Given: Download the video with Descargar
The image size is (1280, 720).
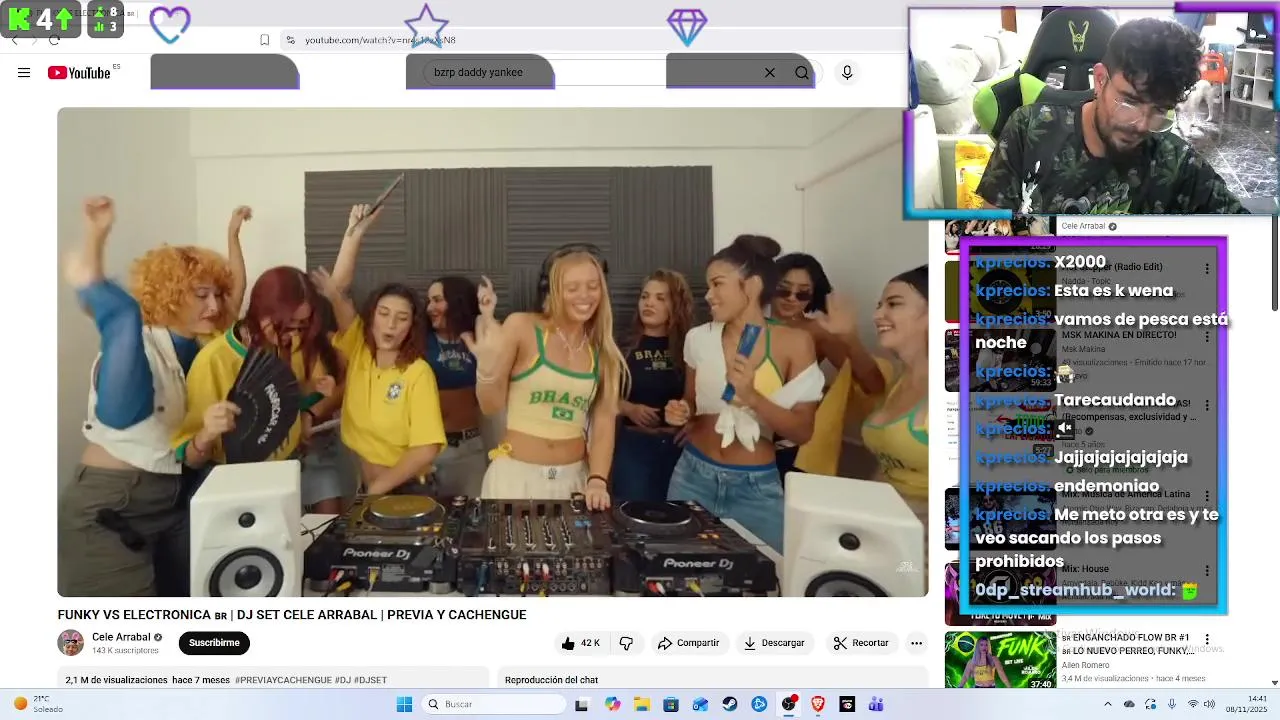Looking at the screenshot, I should 774,643.
